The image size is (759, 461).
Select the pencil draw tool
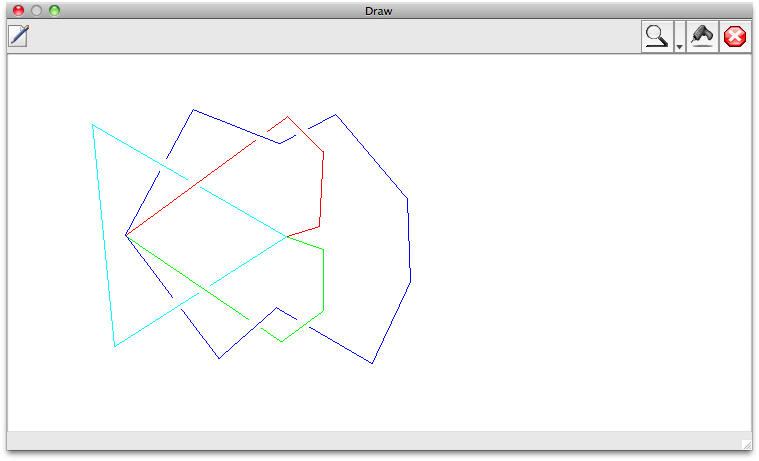19,36
